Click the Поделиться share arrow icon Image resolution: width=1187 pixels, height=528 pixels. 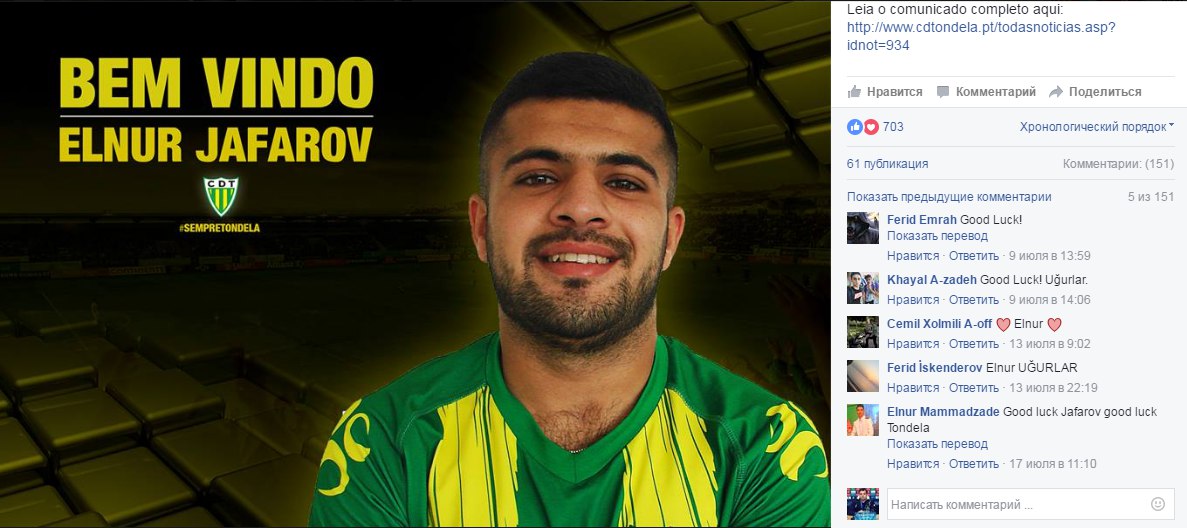(x=1055, y=92)
